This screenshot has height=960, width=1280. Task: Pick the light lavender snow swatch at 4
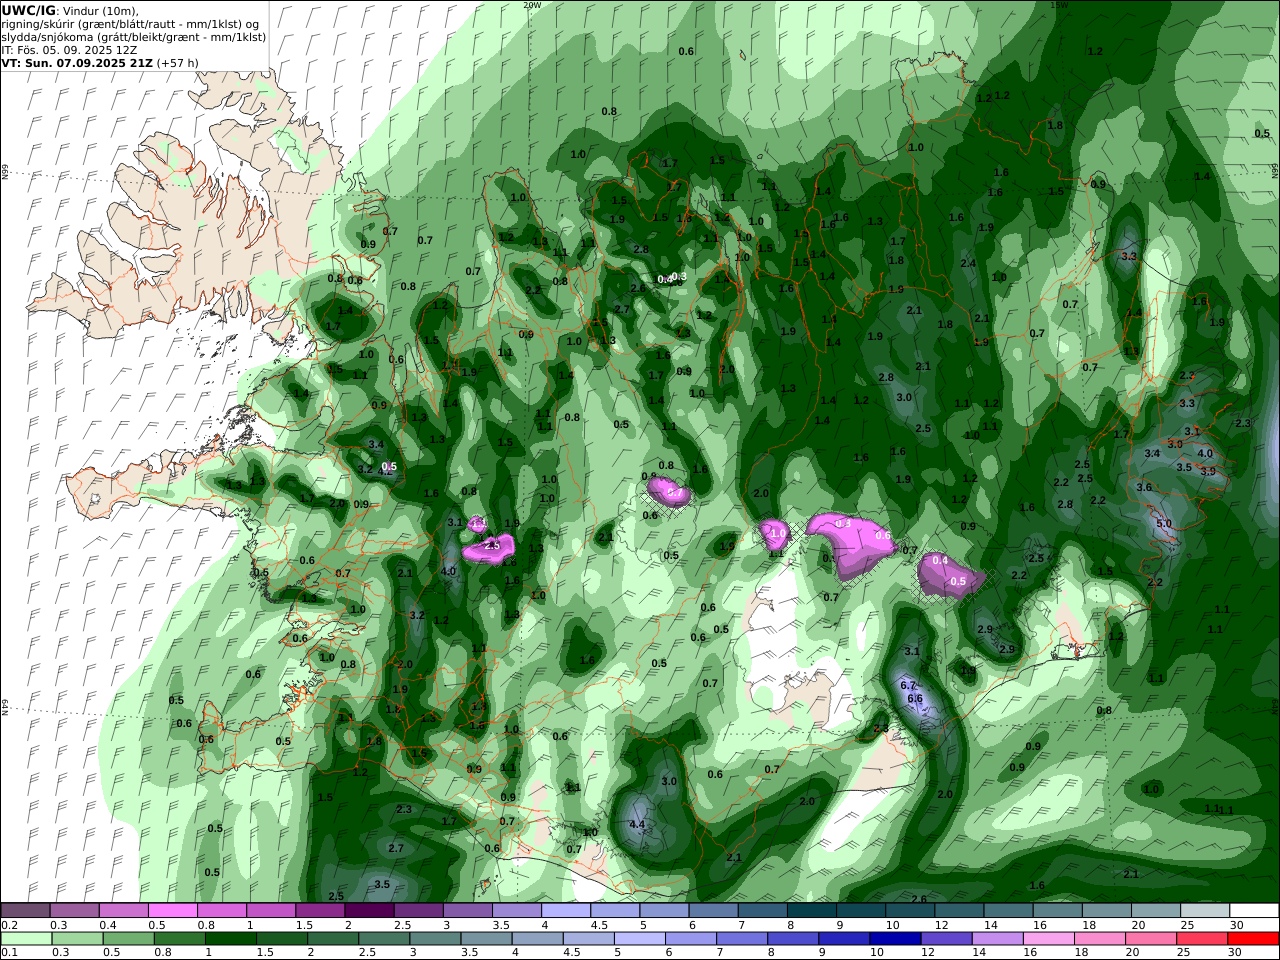[x=566, y=911]
